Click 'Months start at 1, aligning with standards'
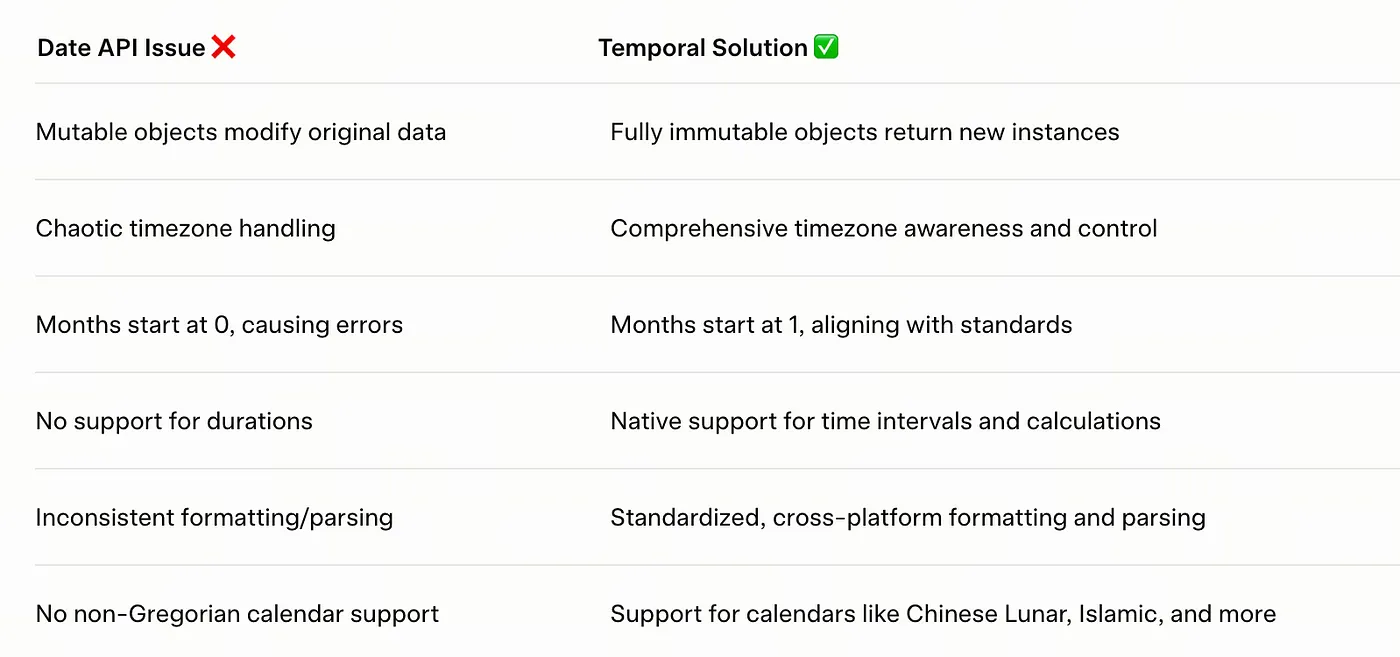The width and height of the screenshot is (1400, 657). (841, 325)
